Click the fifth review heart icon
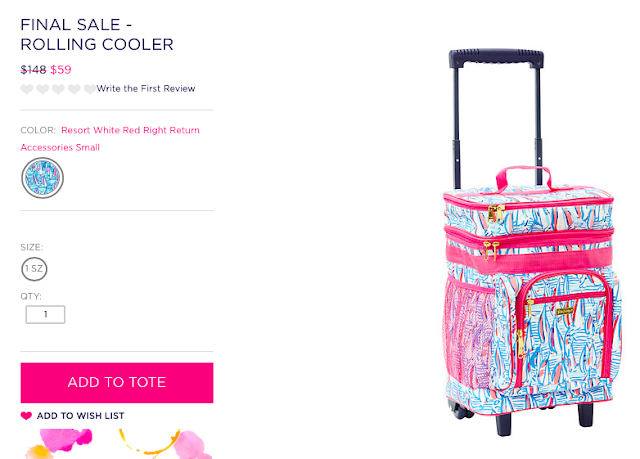 click(x=90, y=89)
